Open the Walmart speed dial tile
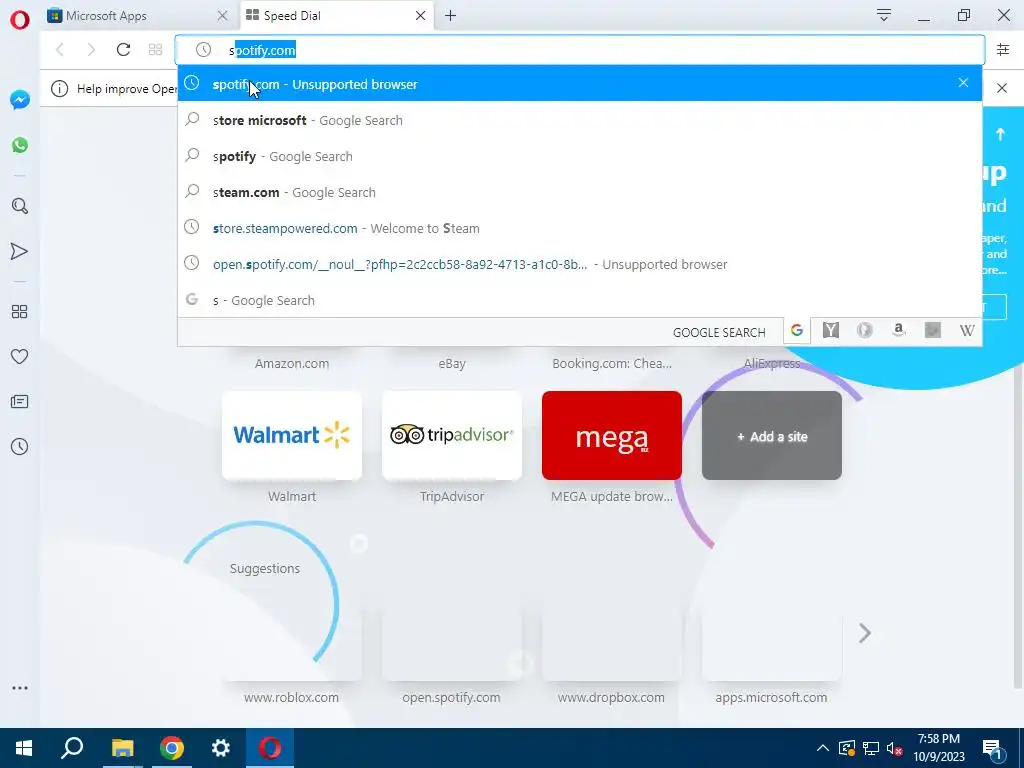 292,435
